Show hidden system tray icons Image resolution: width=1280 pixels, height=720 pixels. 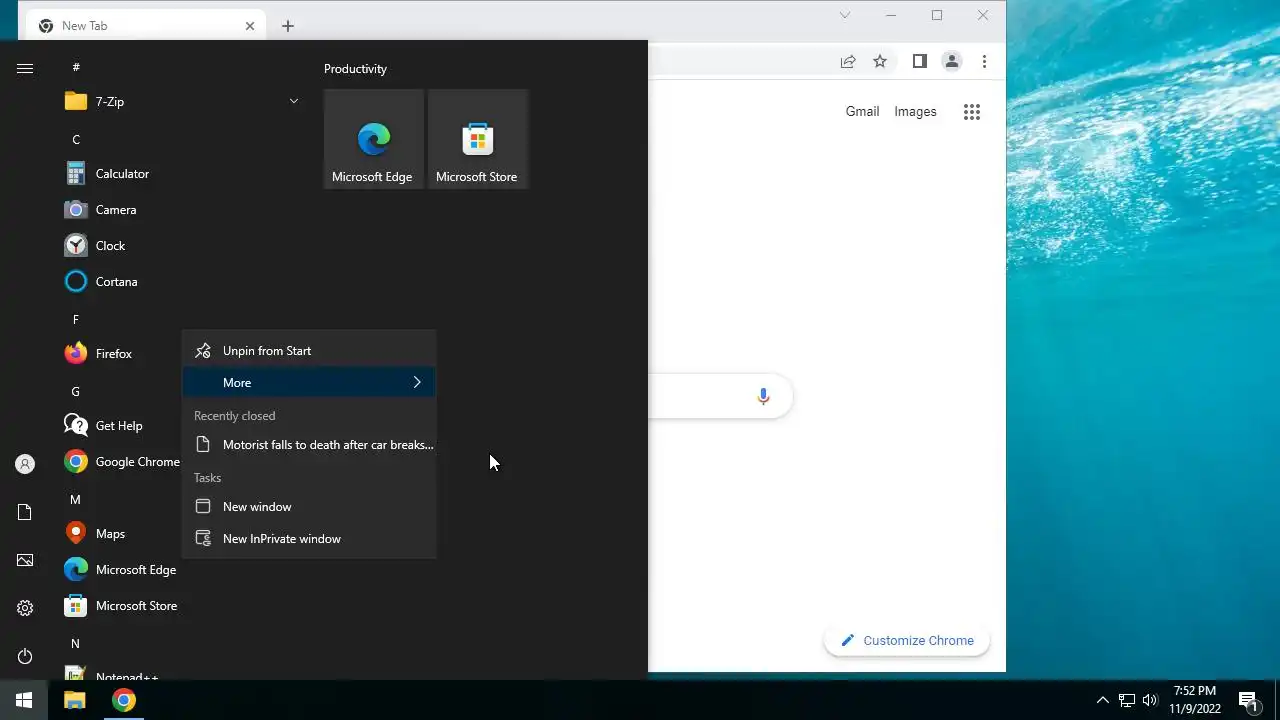tap(1103, 700)
